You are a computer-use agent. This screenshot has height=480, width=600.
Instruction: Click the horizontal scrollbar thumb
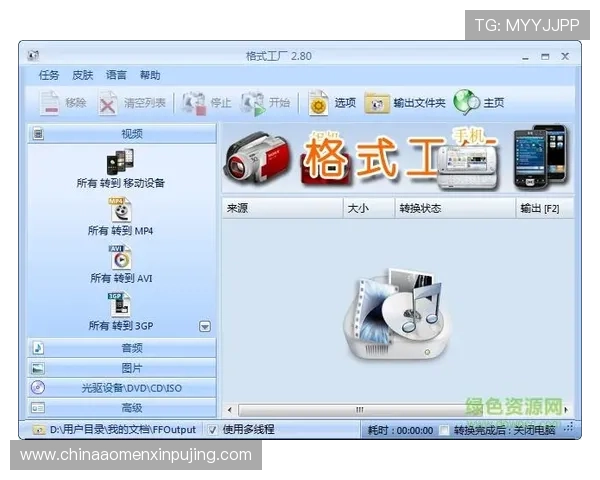(359, 410)
